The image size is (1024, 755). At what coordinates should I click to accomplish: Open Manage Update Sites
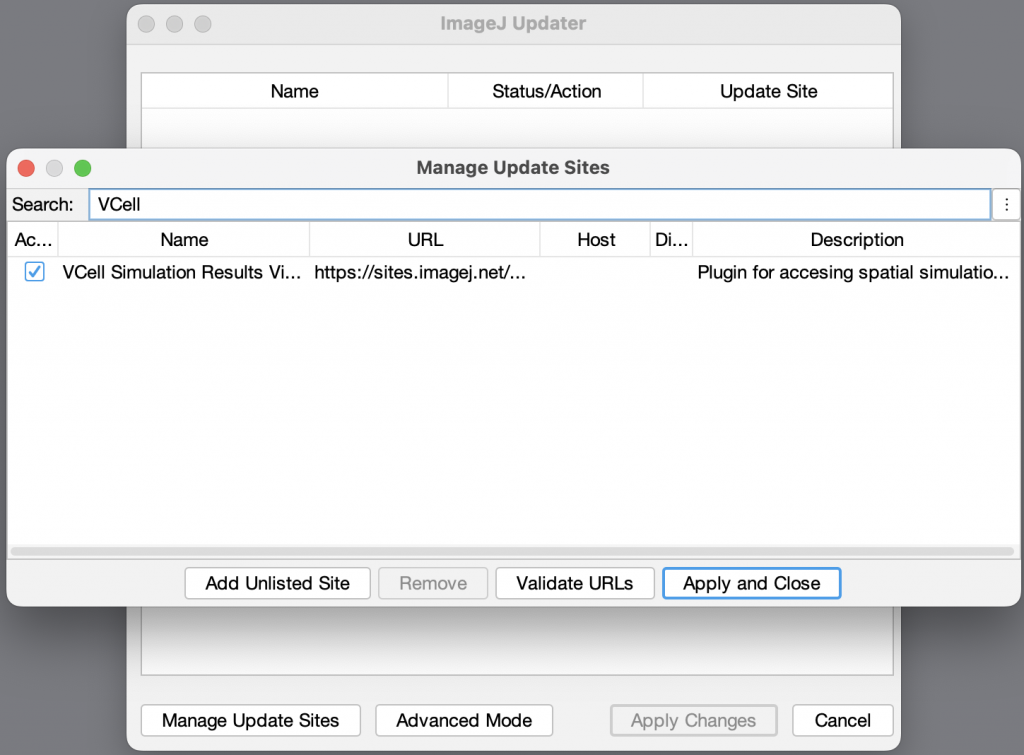(x=250, y=720)
